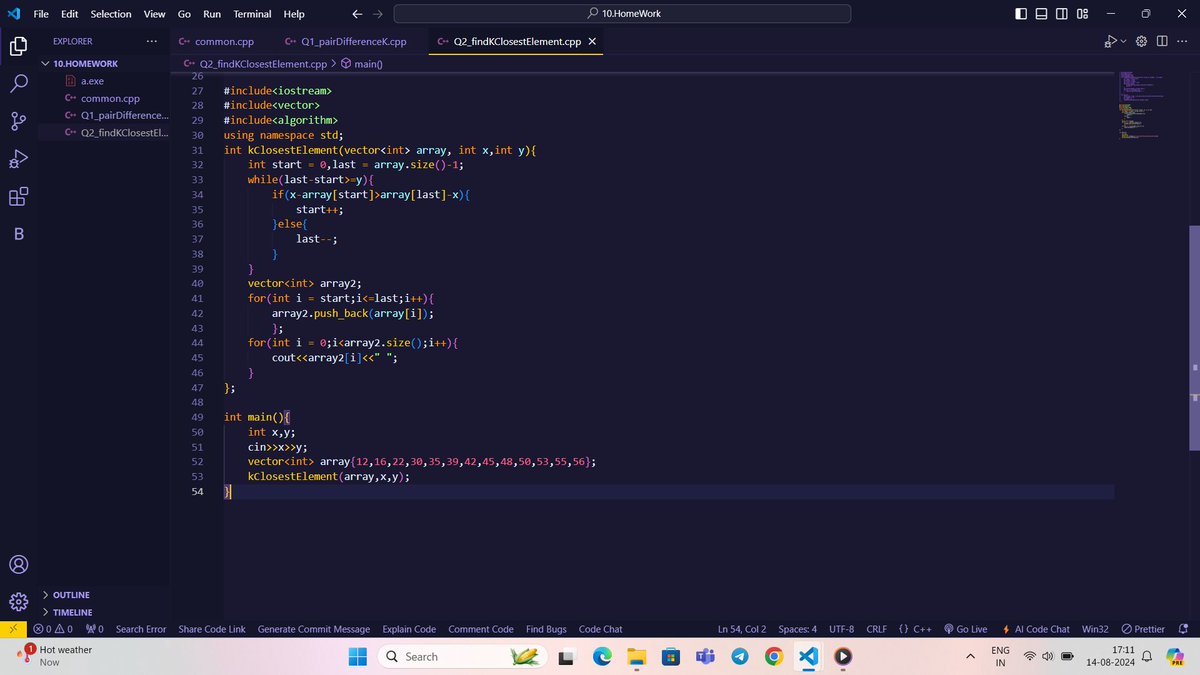Toggle the bottom panel visibility

[1041, 14]
